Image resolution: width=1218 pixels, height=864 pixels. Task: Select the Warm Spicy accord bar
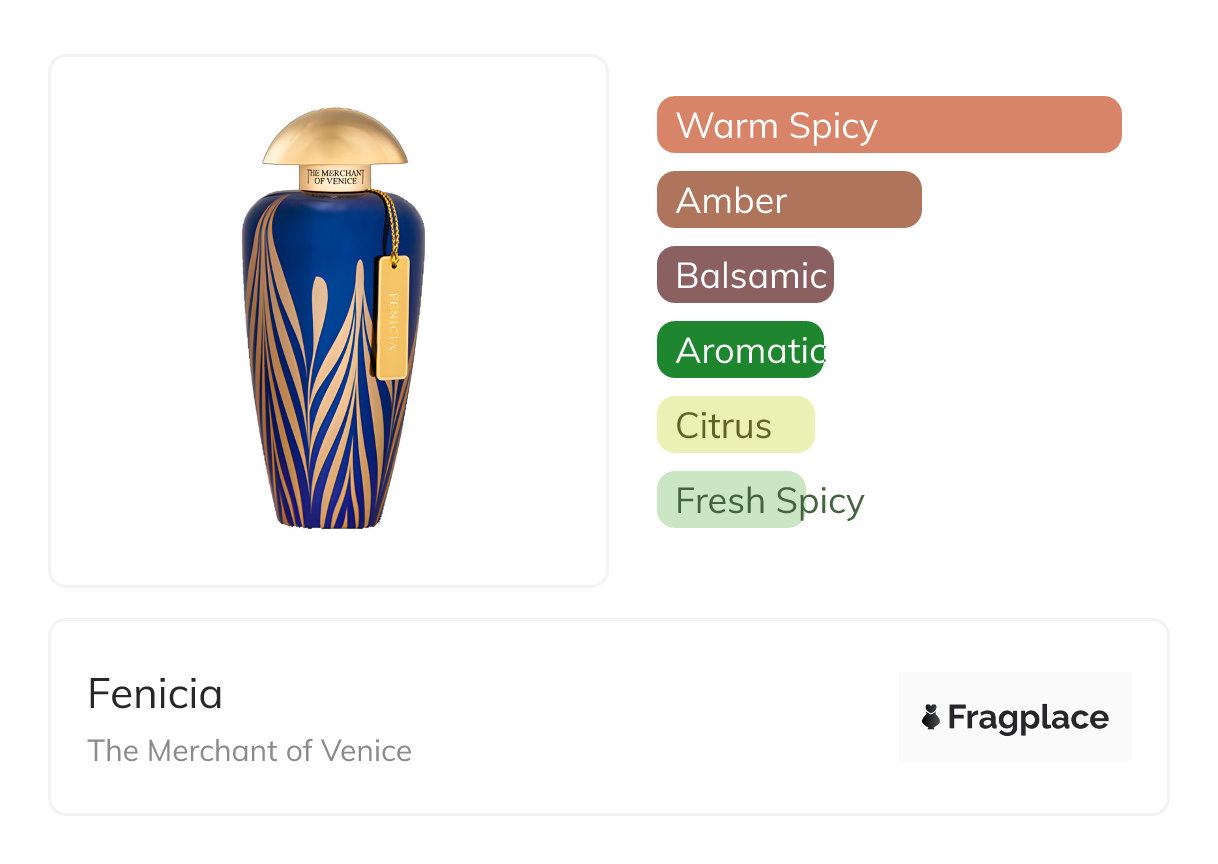pyautogui.click(x=889, y=125)
